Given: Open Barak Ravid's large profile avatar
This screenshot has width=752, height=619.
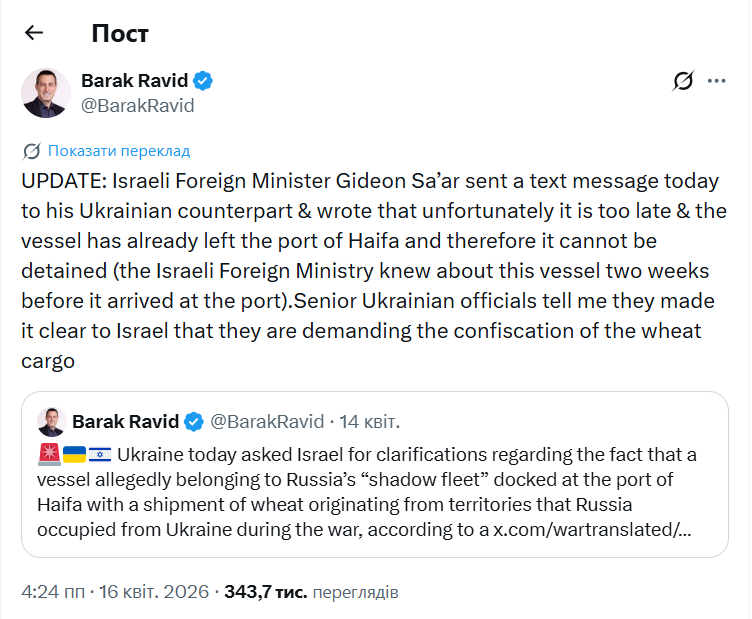Looking at the screenshot, I should 46,93.
